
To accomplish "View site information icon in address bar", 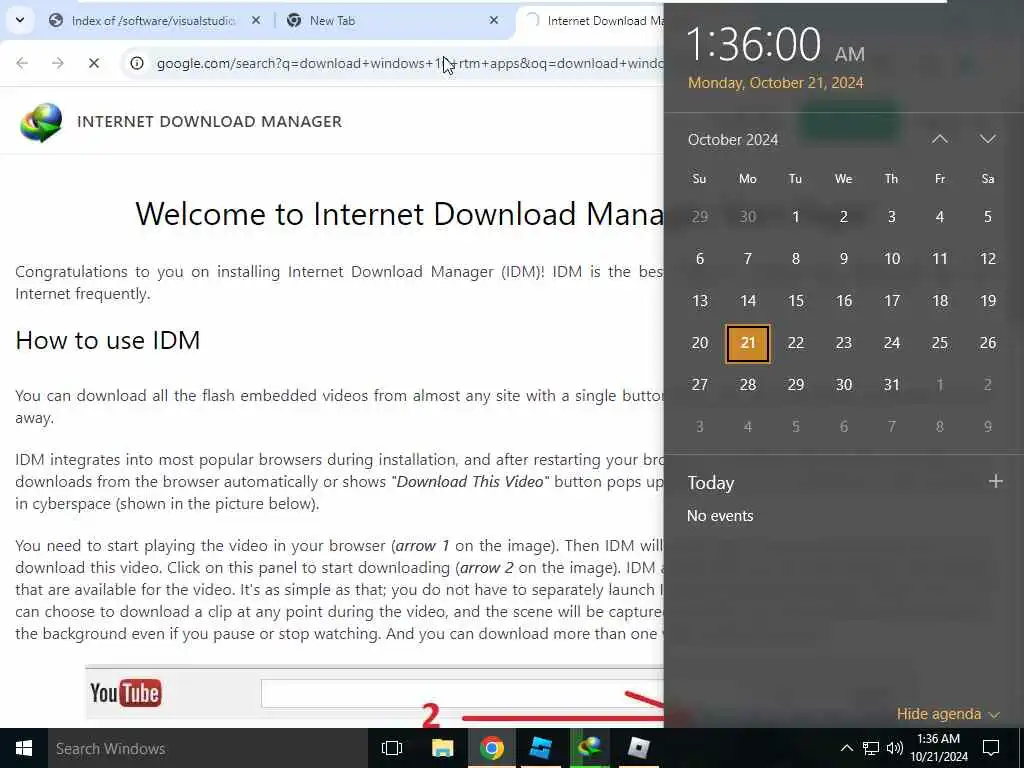I will 136,63.
